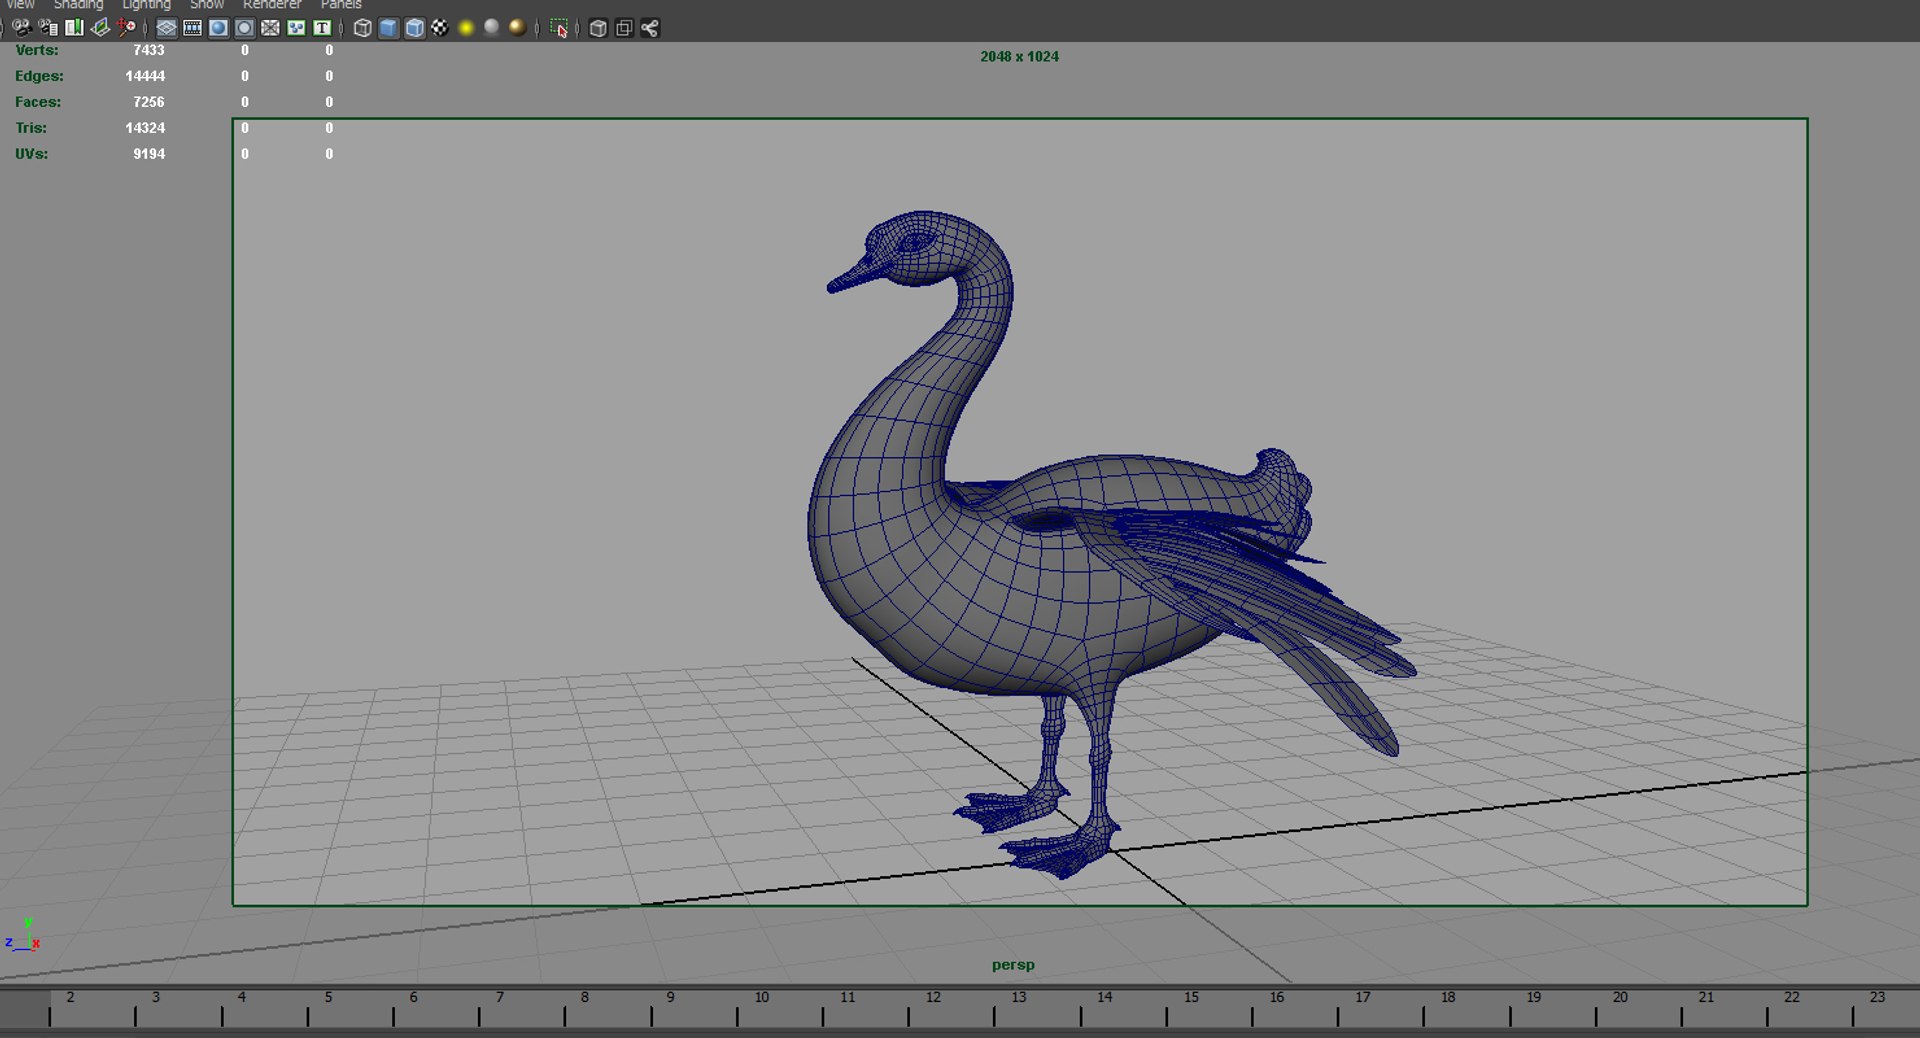Open the View panel menu
This screenshot has width=1920, height=1038.
(x=21, y=5)
